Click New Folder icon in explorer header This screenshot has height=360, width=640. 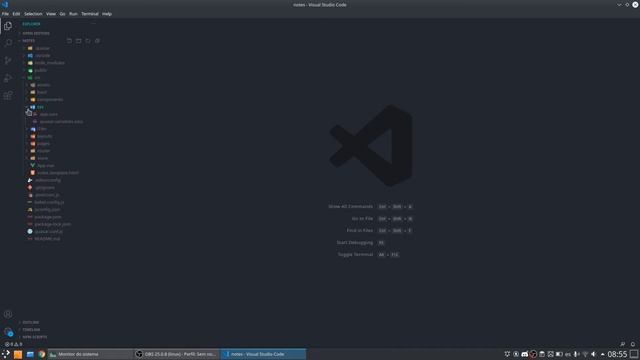tap(79, 41)
